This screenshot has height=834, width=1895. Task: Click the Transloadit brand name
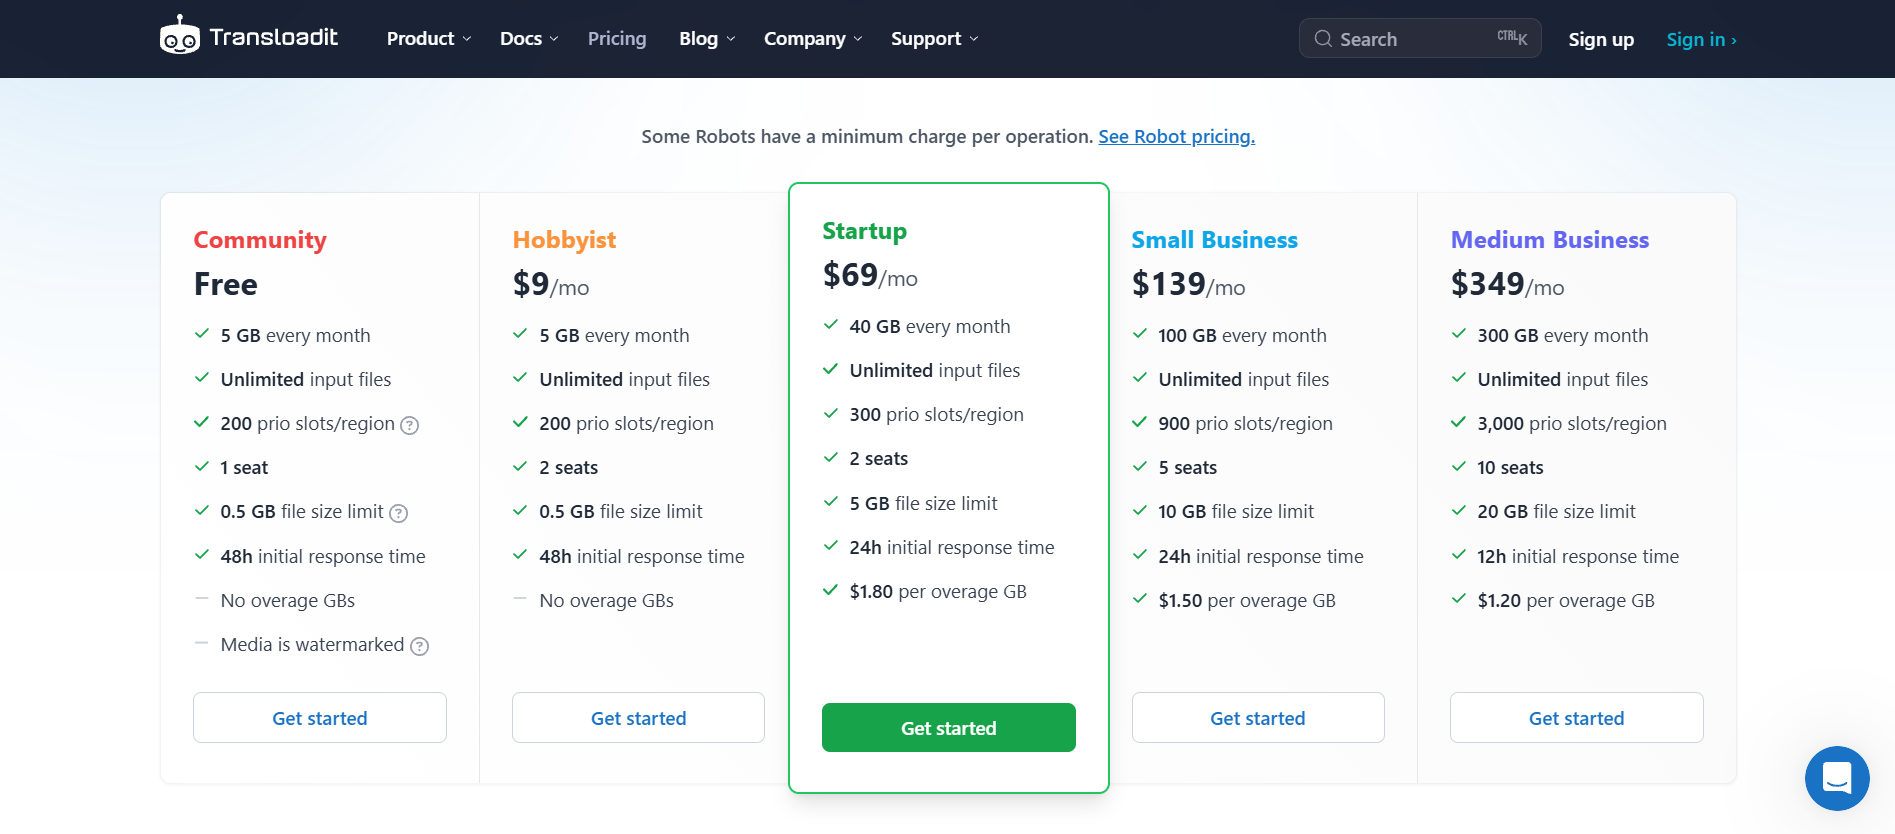click(x=274, y=37)
